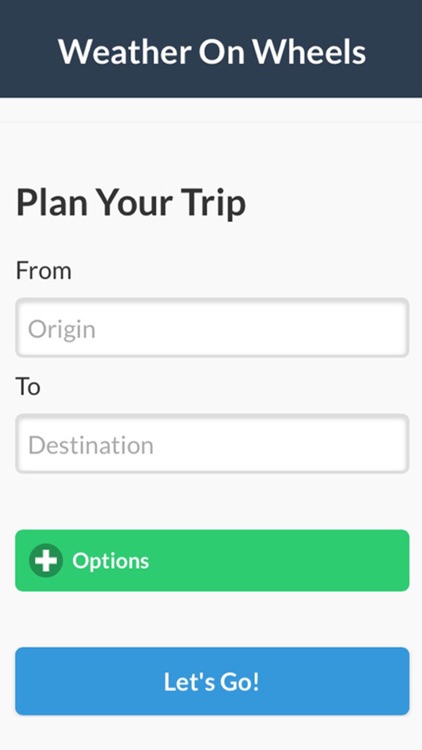
Task: Click the plus icon on Options bar
Action: click(46, 560)
